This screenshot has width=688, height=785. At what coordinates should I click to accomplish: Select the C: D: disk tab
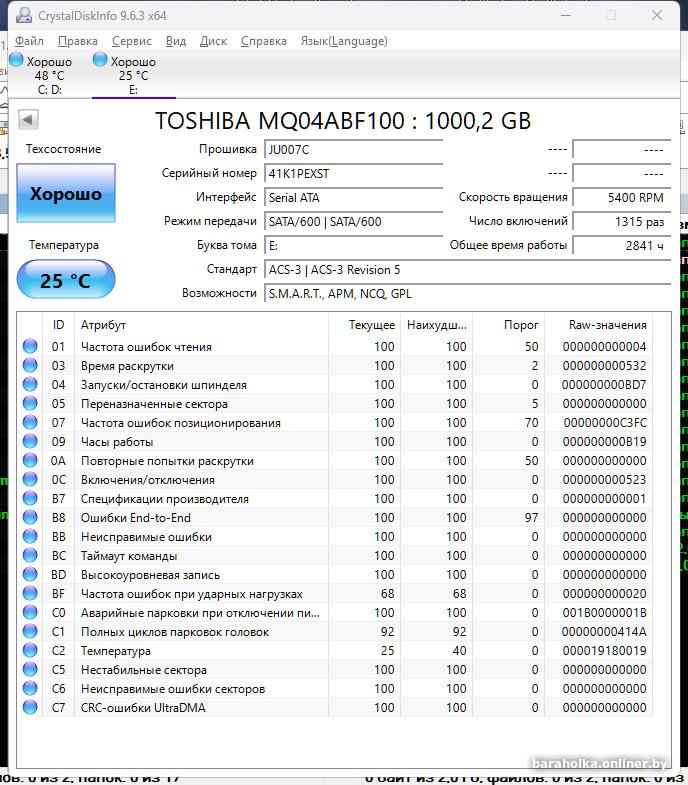click(x=49, y=75)
